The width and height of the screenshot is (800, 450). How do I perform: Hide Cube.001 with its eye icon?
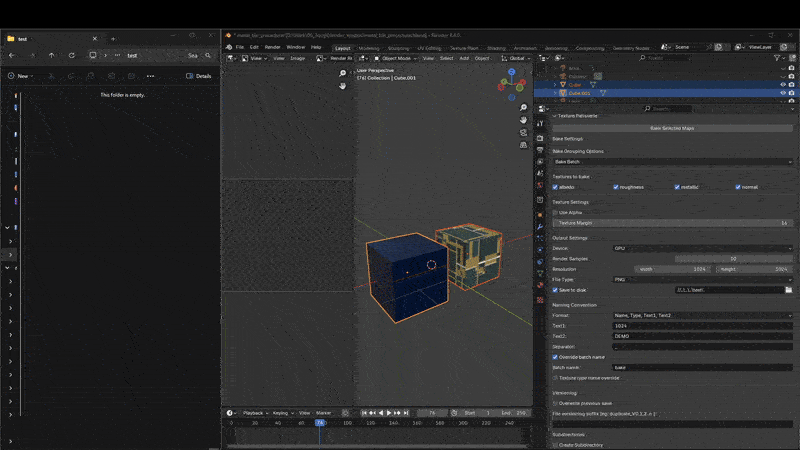783,93
